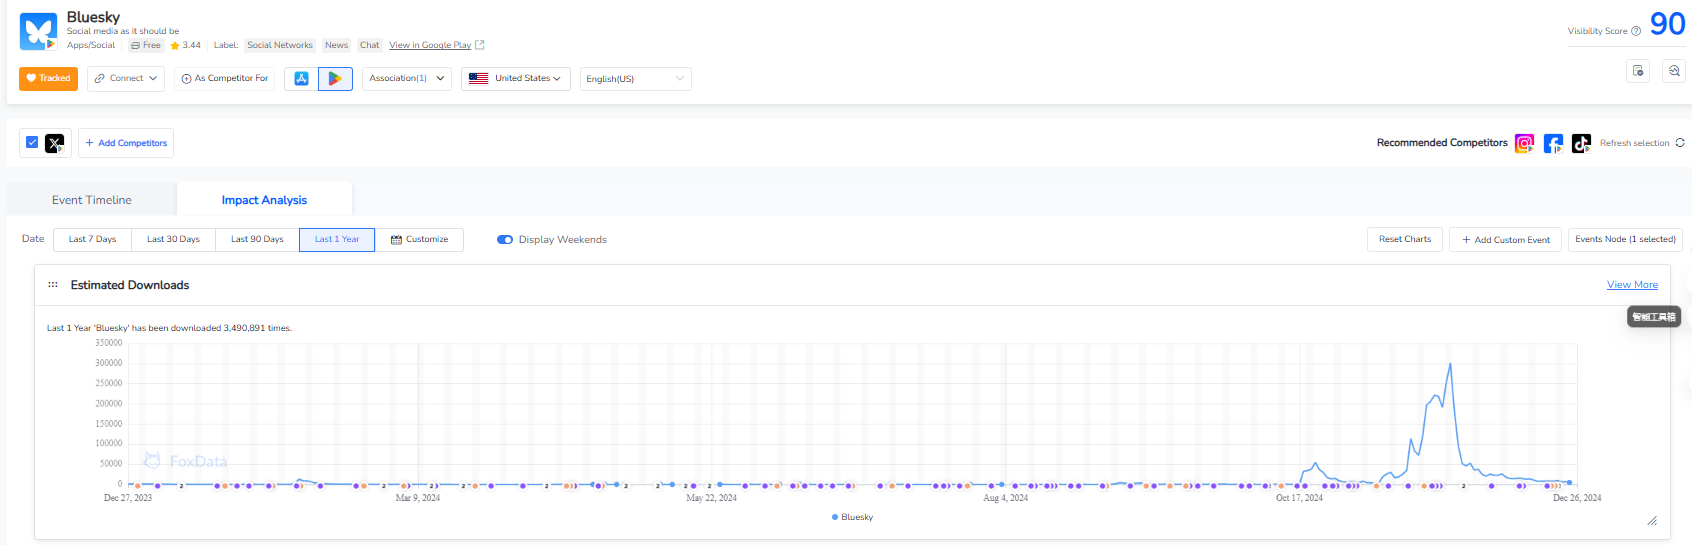
Task: Click the star rating icon beside 3.44
Action: click(x=175, y=45)
